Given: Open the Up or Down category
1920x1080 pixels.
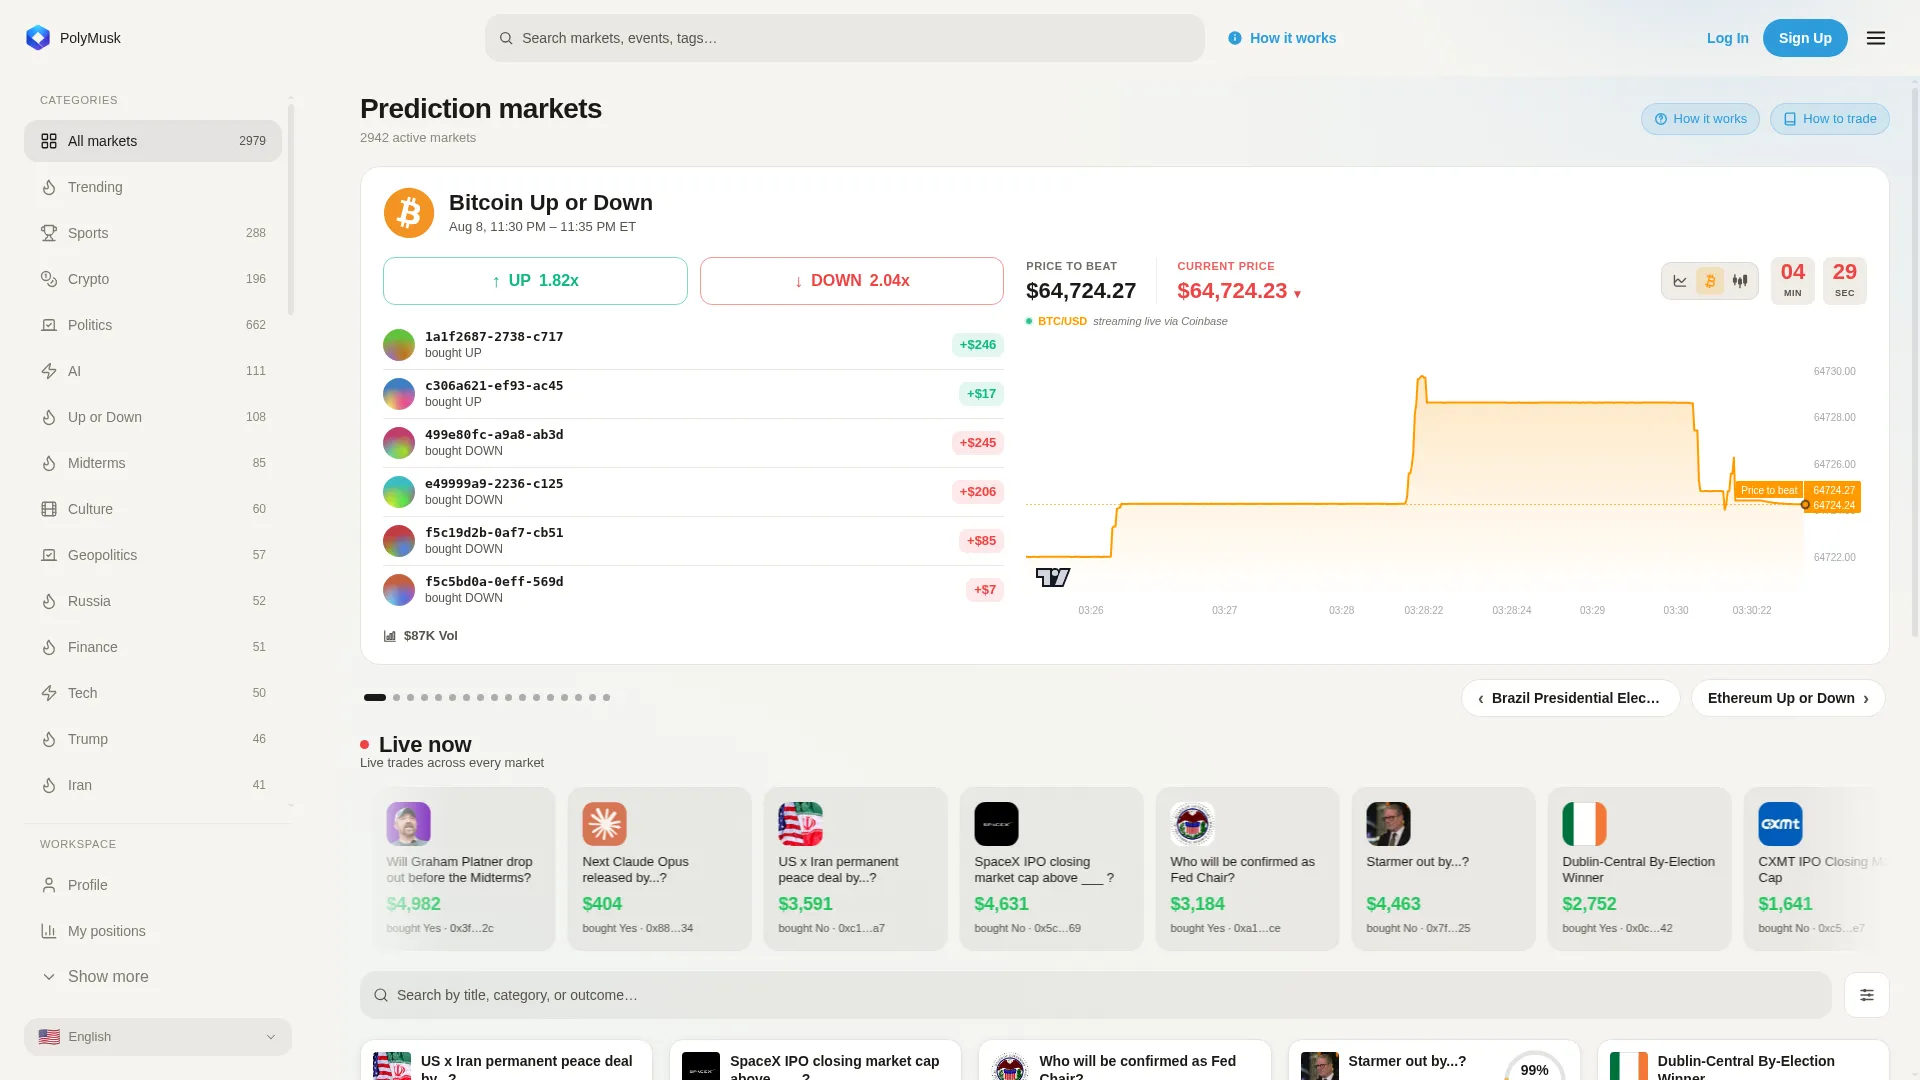Looking at the screenshot, I should coord(153,417).
